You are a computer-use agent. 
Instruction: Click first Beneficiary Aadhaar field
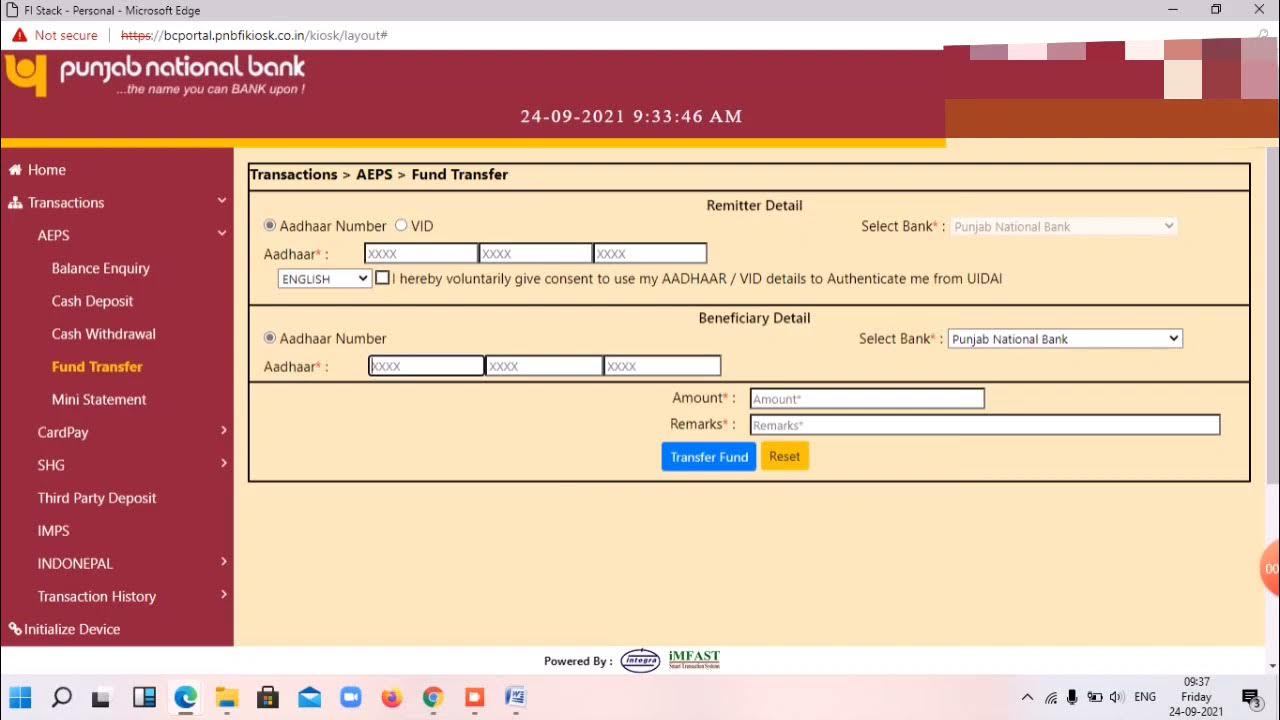pos(426,366)
